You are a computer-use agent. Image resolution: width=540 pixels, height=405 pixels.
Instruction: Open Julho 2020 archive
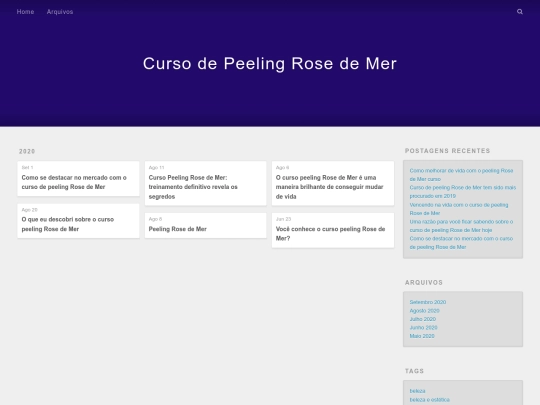(x=423, y=319)
